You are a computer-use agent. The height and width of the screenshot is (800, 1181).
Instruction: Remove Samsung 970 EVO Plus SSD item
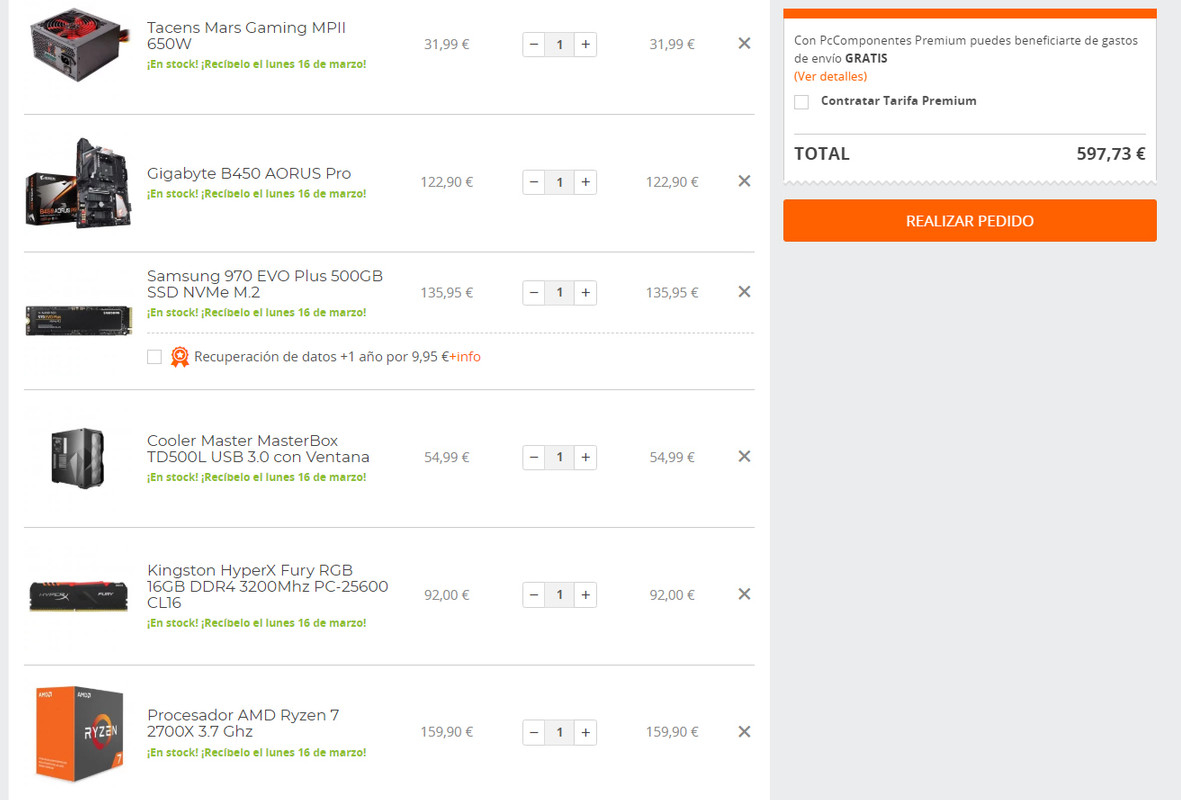(744, 292)
